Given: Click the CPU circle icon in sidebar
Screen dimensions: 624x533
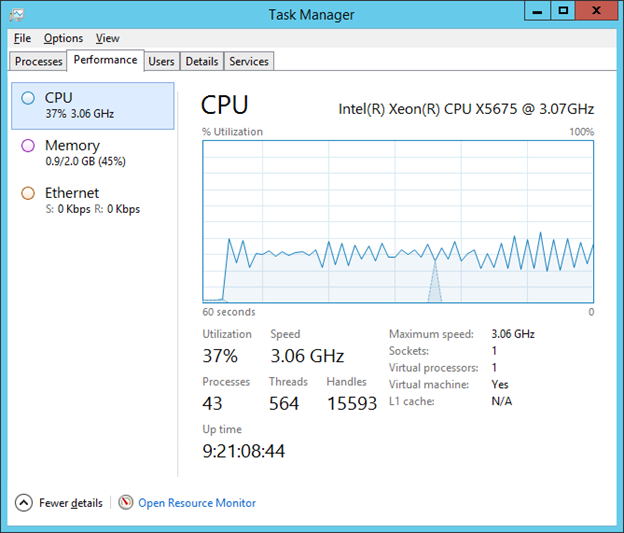Looking at the screenshot, I should (x=28, y=98).
